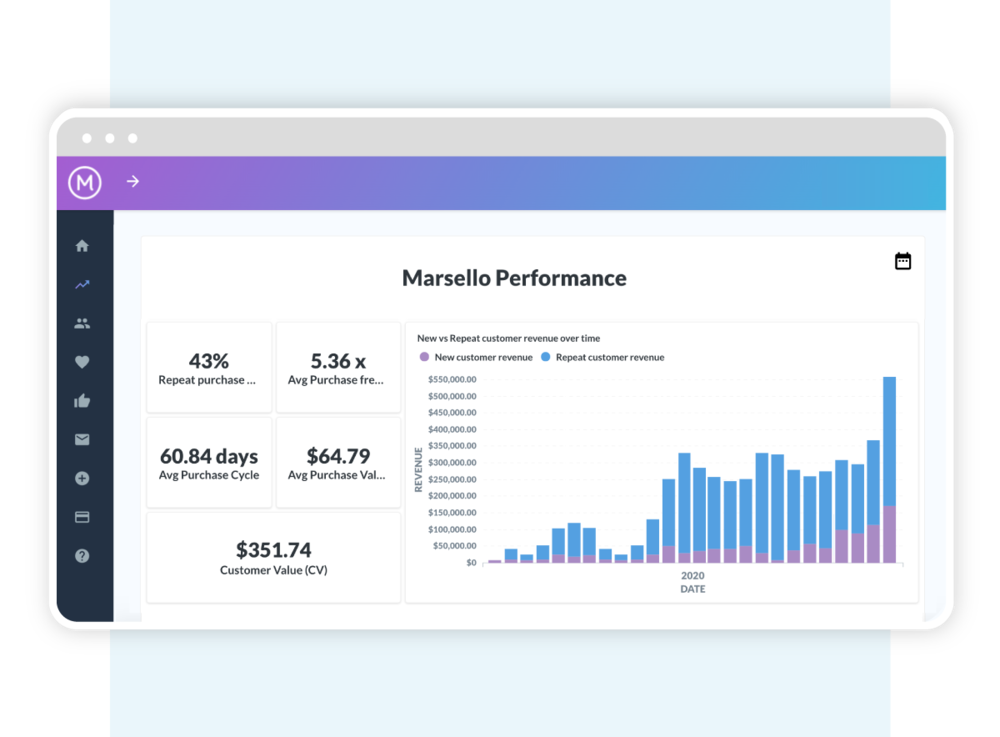Click the heart loyalty icon
1000x737 pixels.
(x=82, y=362)
